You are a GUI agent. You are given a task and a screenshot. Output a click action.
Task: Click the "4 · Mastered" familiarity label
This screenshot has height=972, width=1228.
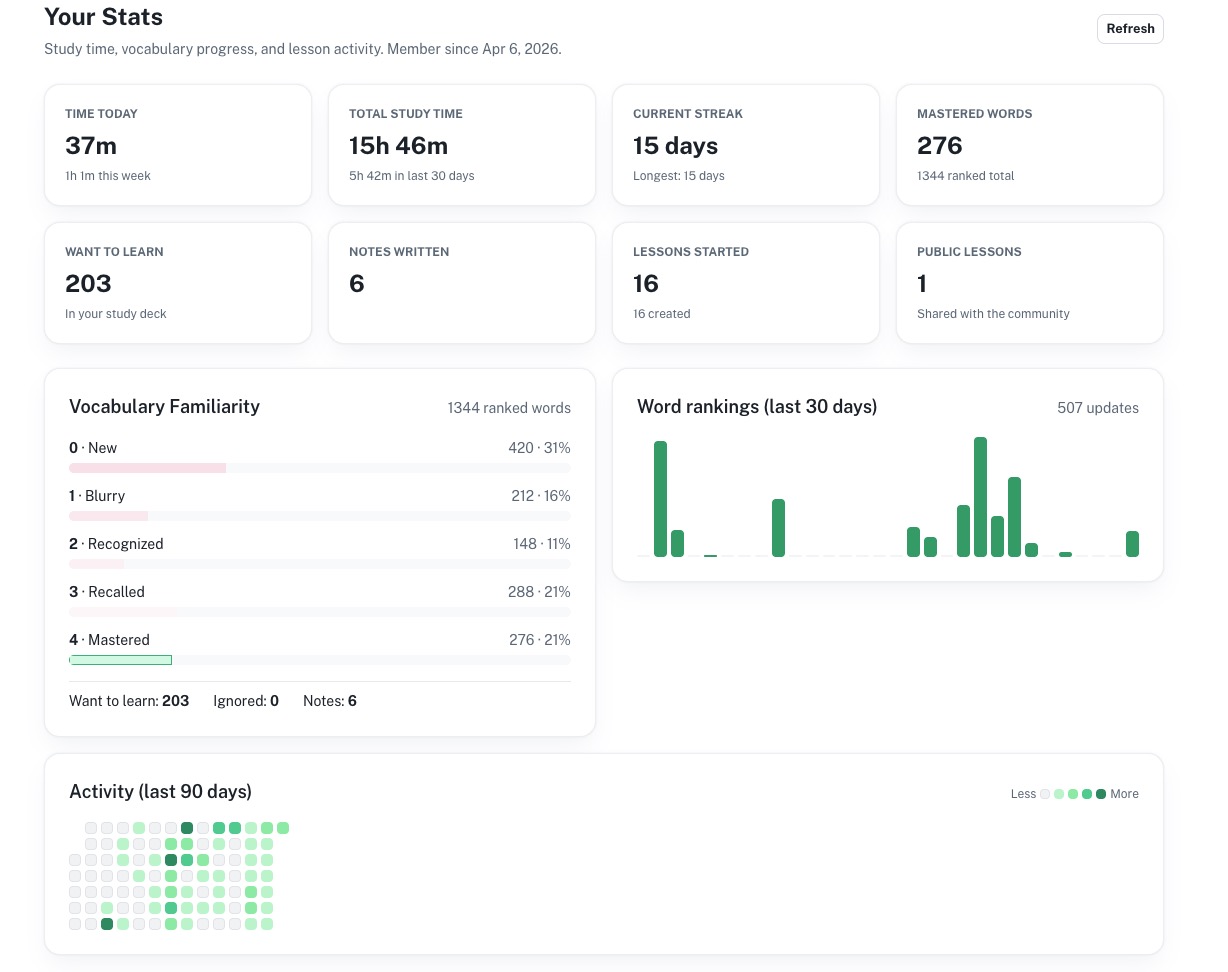109,640
